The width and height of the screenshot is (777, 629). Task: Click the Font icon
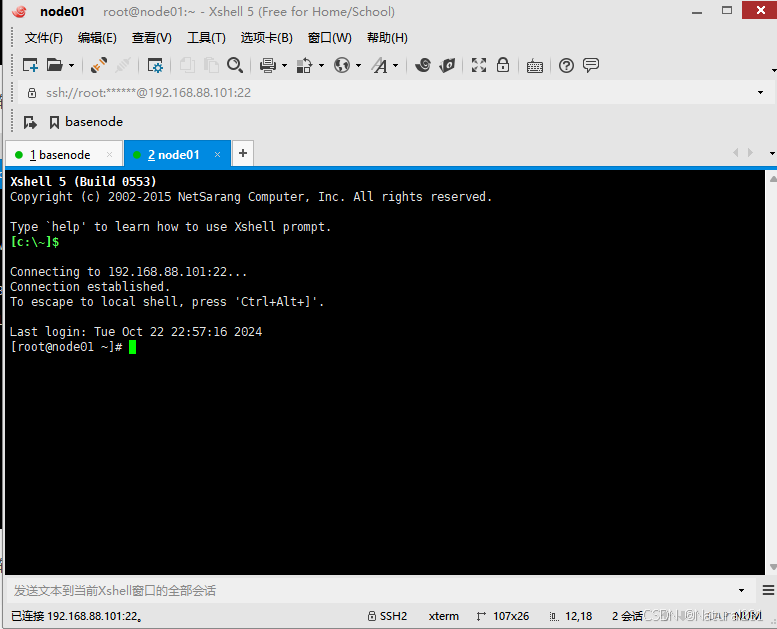click(x=380, y=65)
